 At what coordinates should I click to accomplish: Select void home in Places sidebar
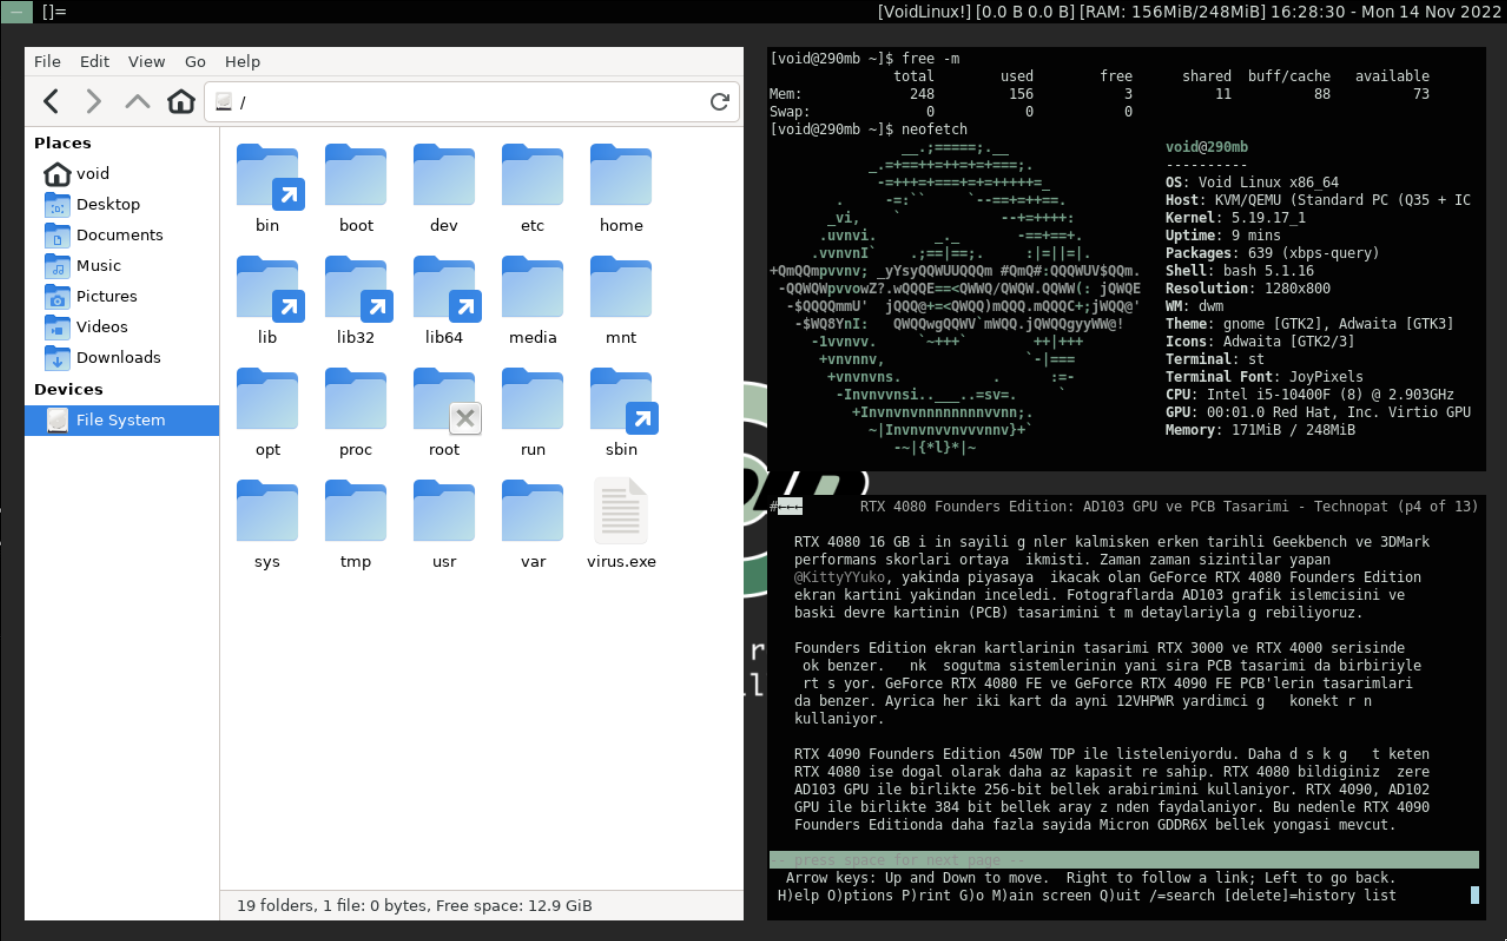pyautogui.click(x=92, y=173)
